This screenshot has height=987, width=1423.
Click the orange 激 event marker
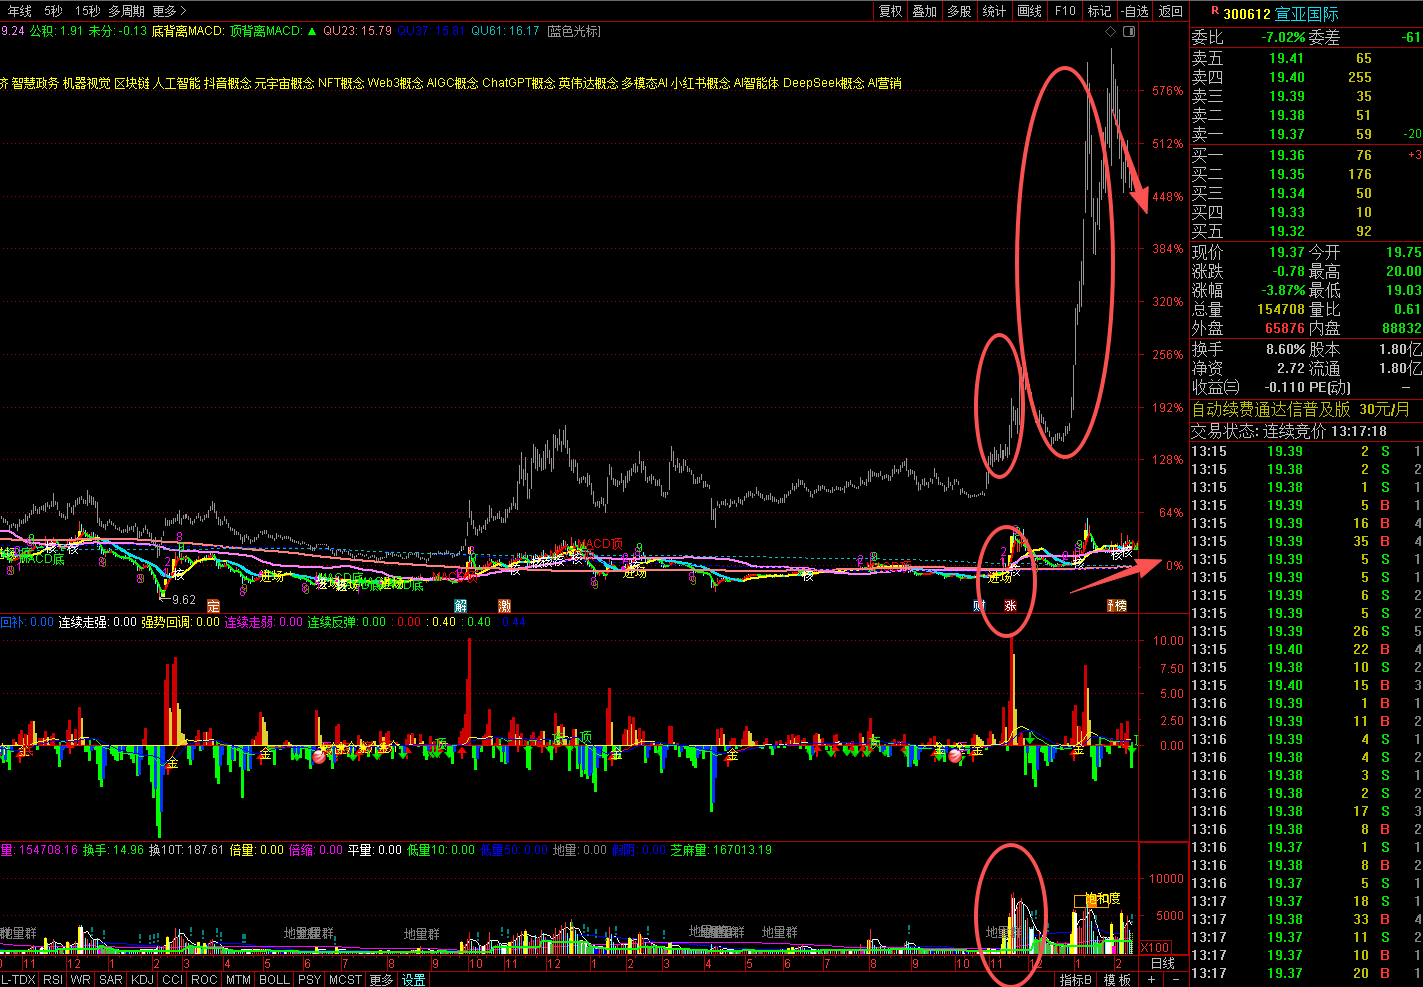coord(504,606)
